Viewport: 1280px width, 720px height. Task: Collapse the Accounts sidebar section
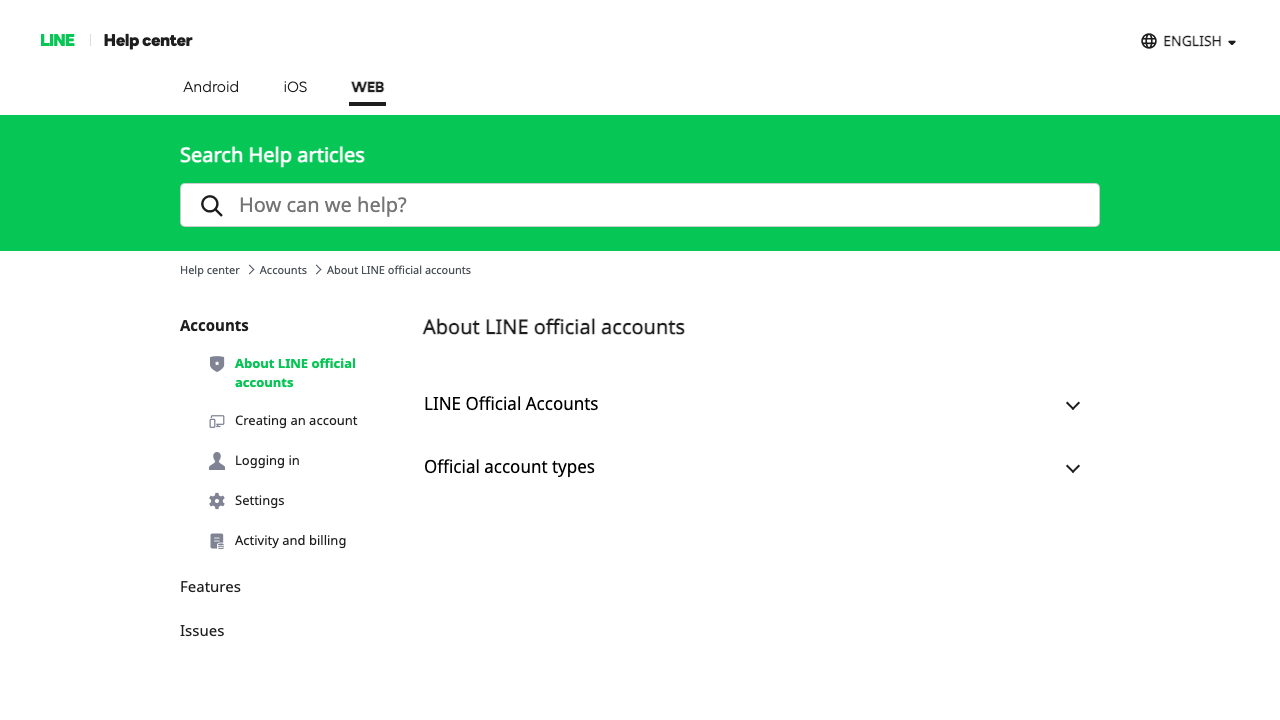214,326
